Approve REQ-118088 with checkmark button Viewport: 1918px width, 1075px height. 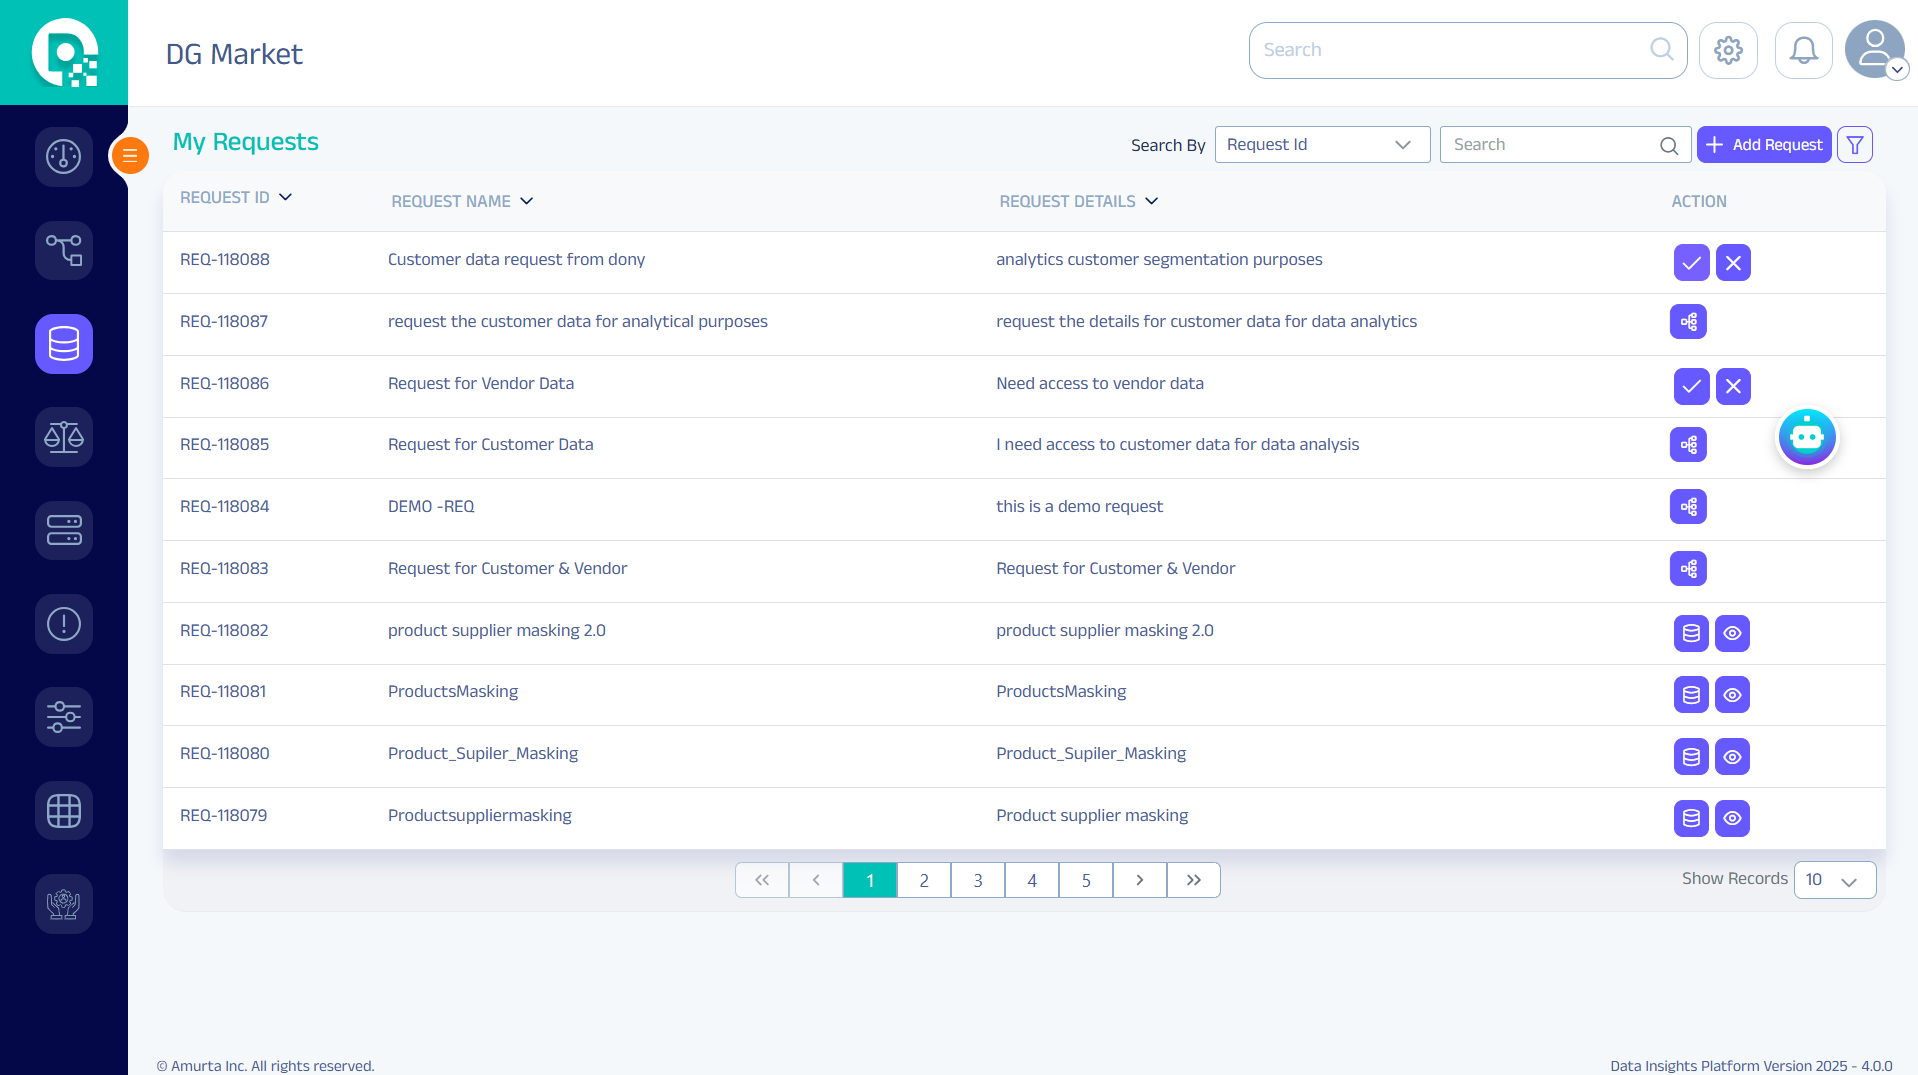click(x=1691, y=263)
